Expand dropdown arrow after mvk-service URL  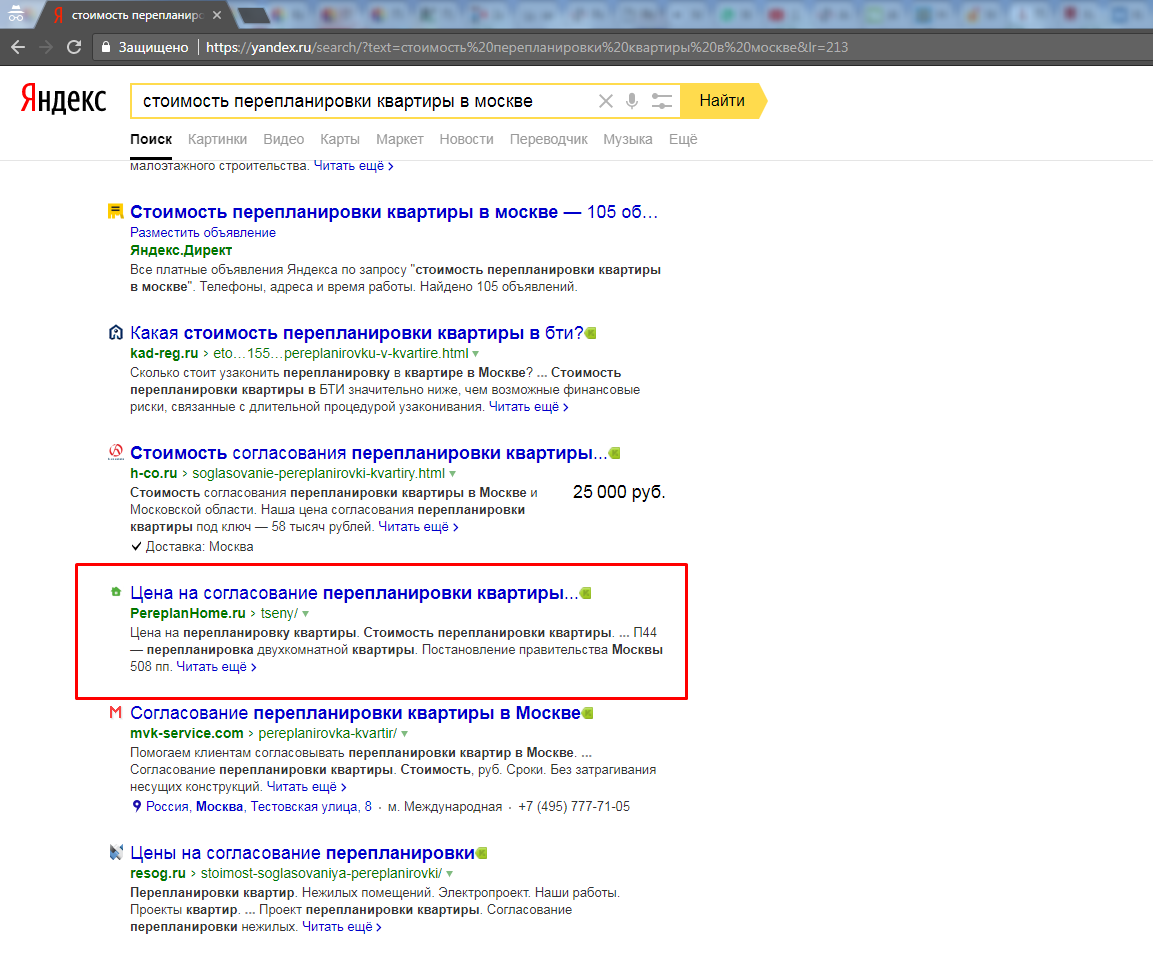pos(404,733)
